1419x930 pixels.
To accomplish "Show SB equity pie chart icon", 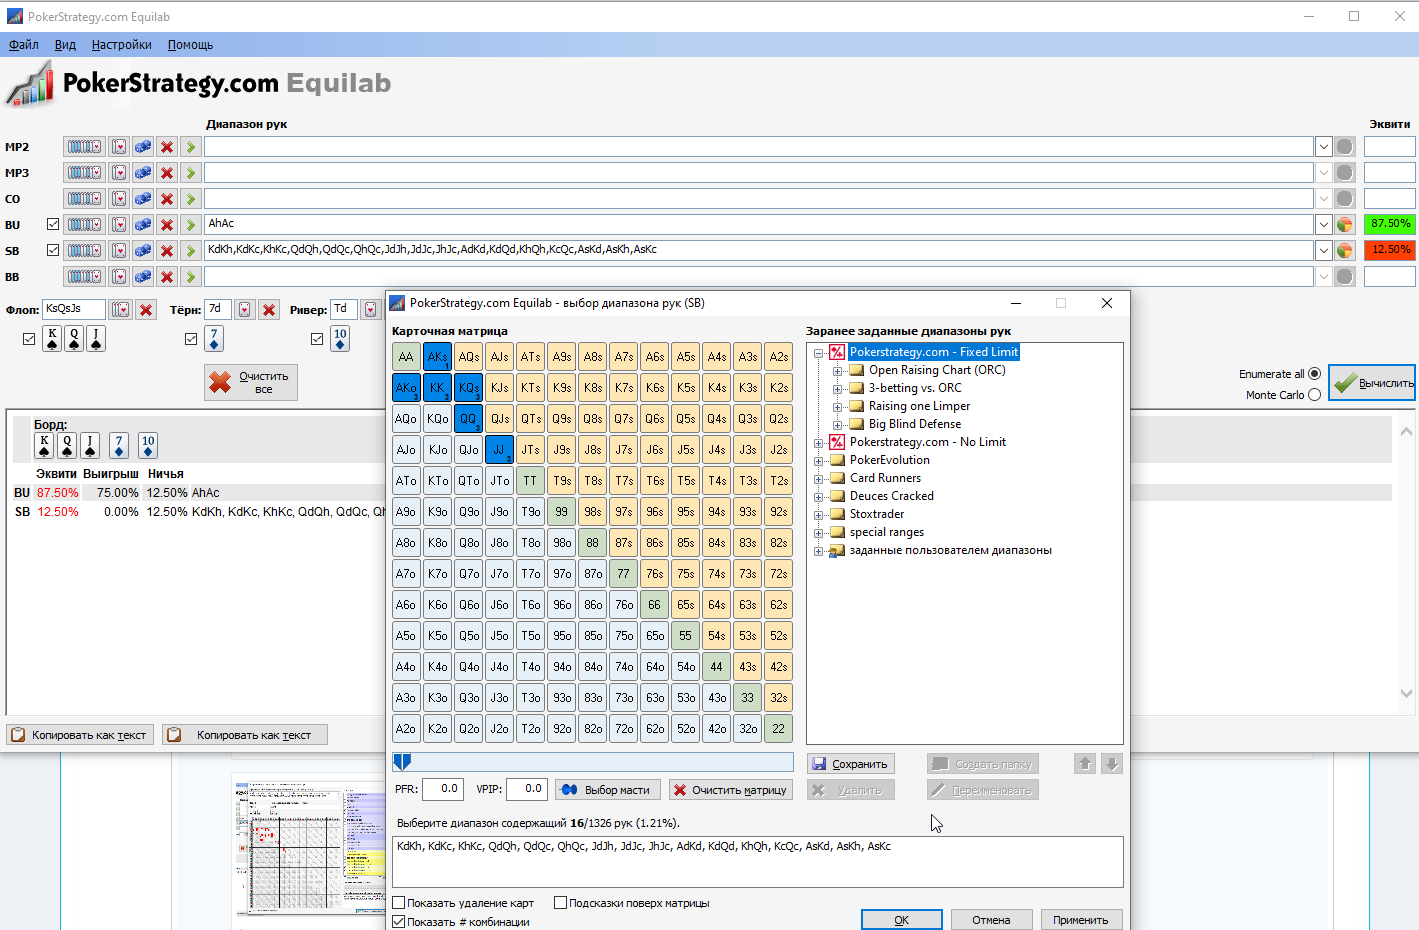I will point(1345,251).
